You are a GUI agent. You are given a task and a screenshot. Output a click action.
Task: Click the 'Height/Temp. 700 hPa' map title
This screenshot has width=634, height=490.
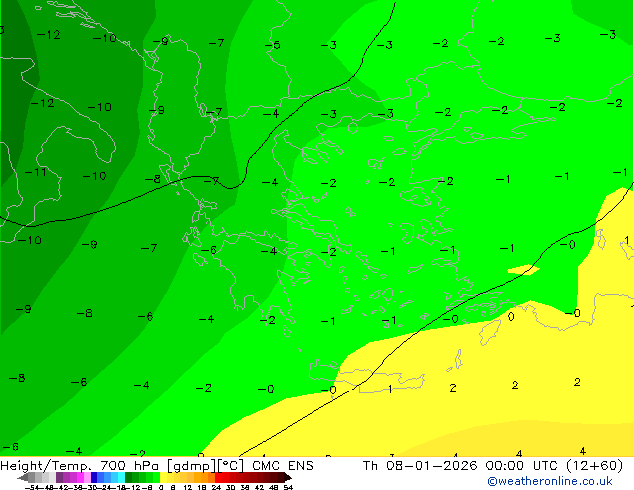78,466
